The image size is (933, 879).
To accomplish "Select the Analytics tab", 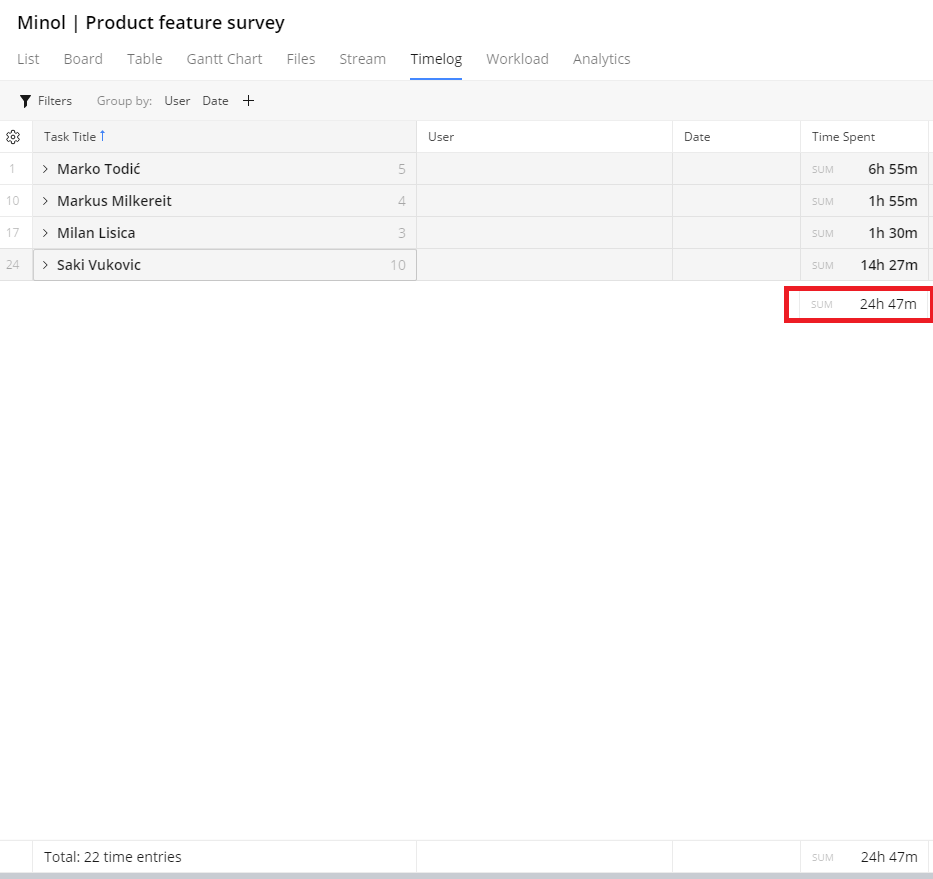I will tap(601, 59).
